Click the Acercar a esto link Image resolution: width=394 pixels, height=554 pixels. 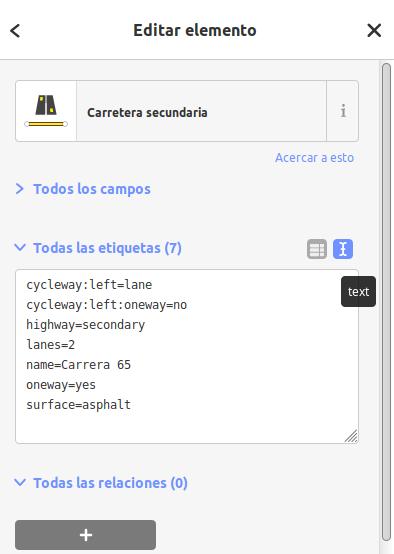[314, 158]
